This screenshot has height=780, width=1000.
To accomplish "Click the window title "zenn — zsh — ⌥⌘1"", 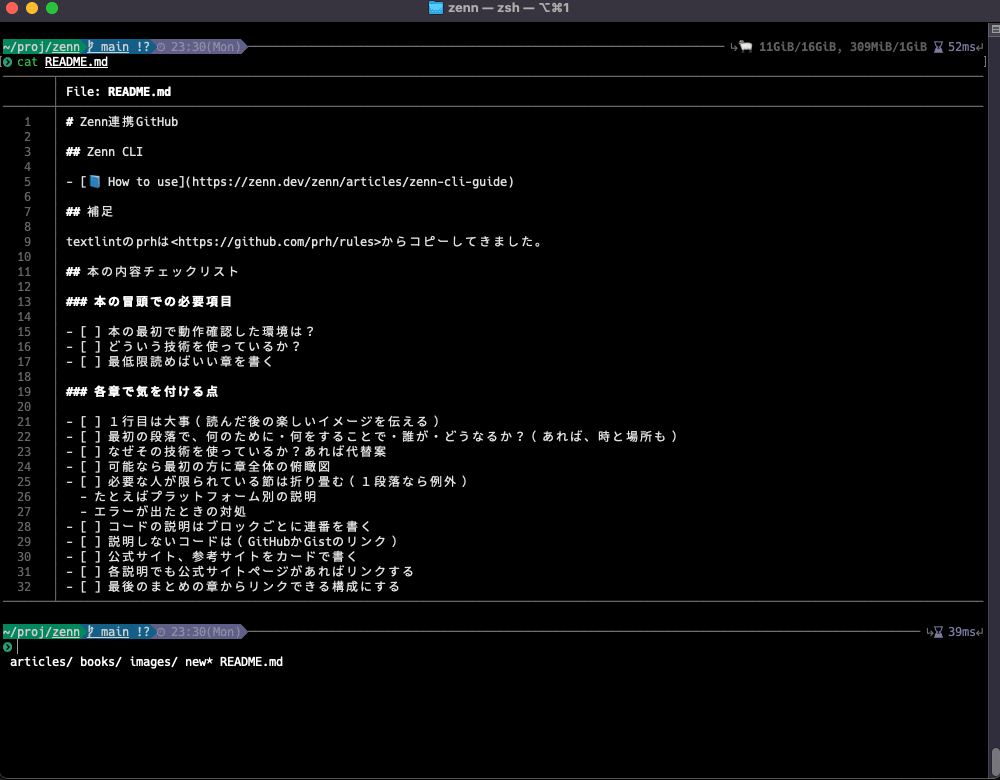I will (x=508, y=8).
